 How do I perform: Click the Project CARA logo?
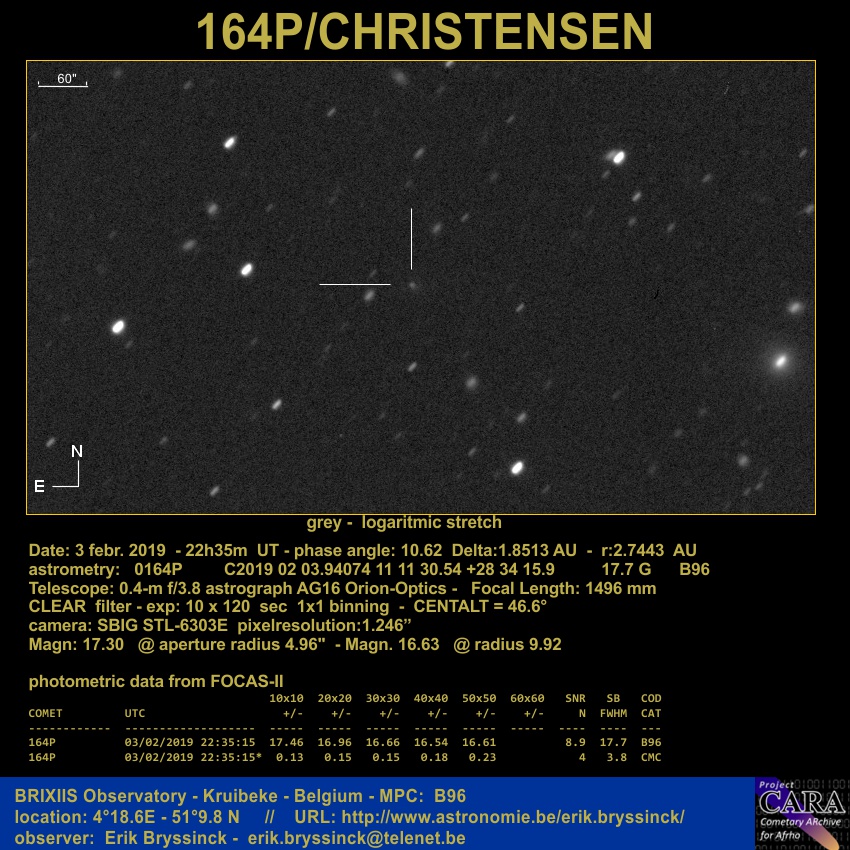coord(801,813)
